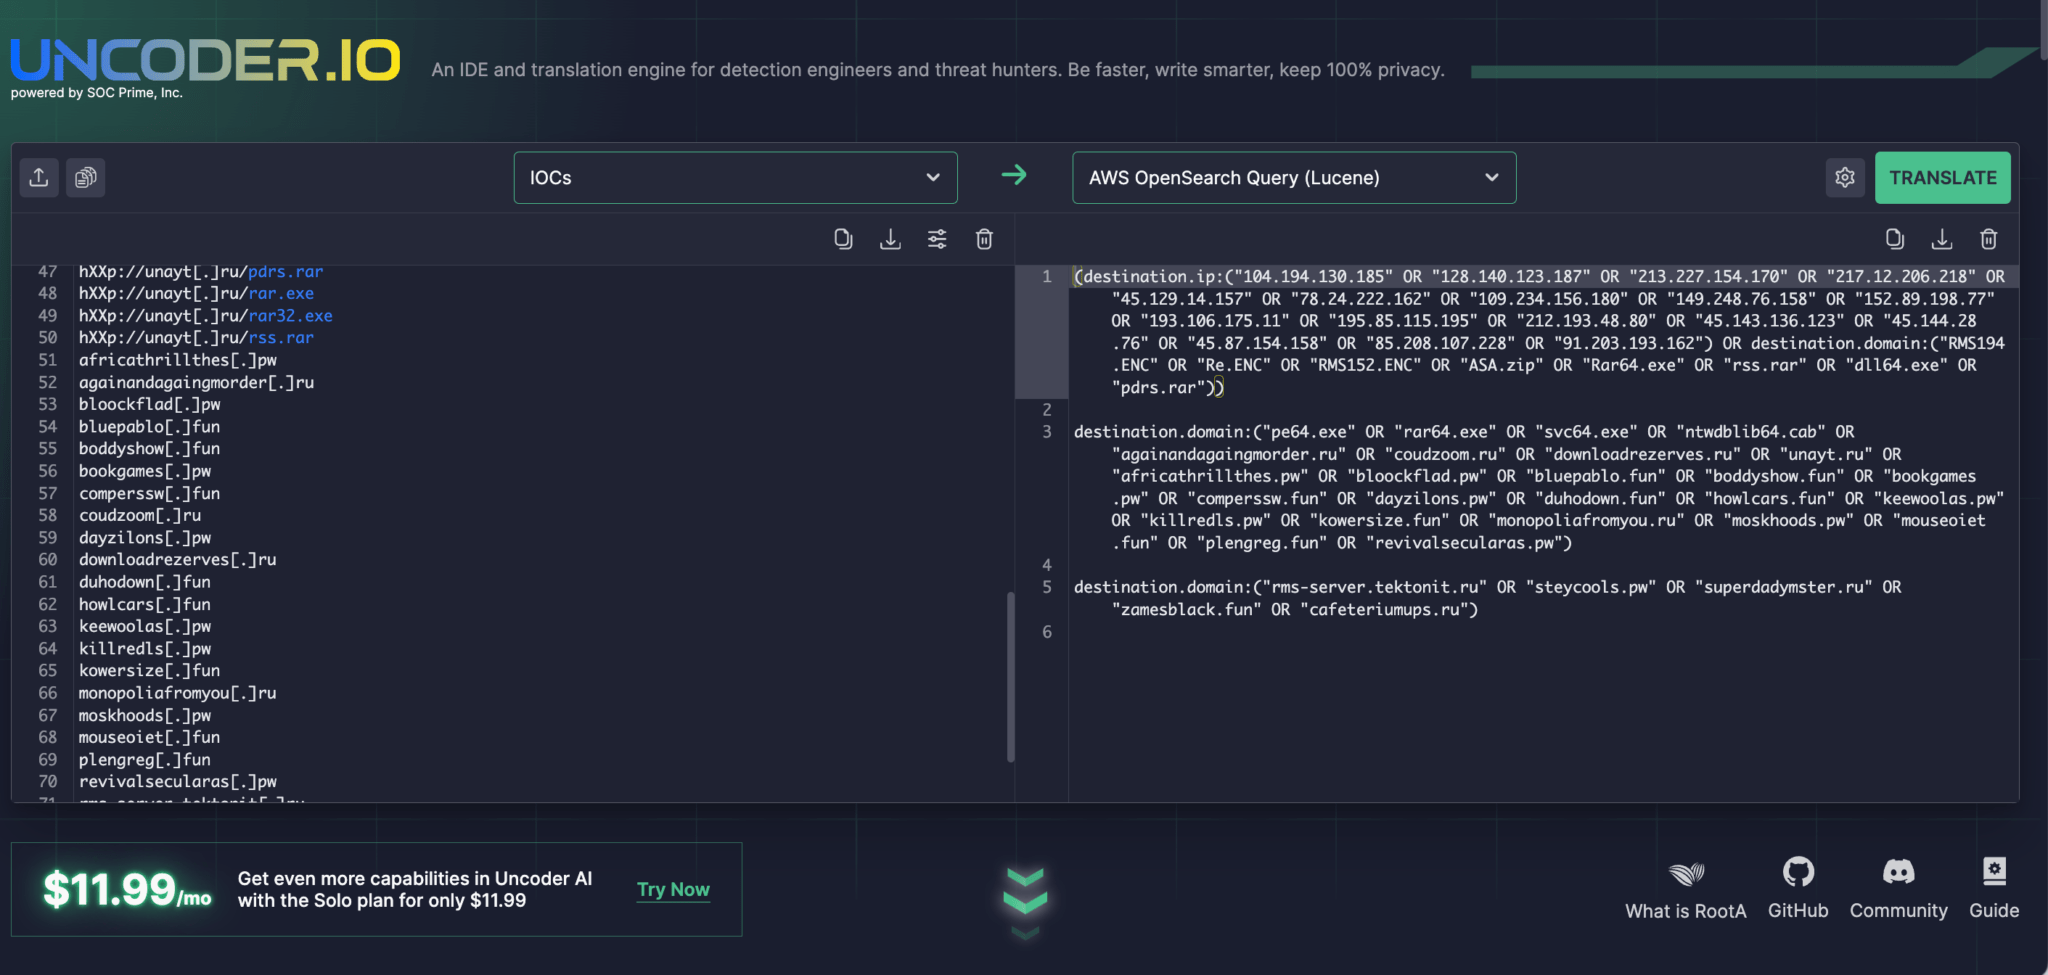
Task: Open the GitHub page from the footer
Action: [x=1797, y=885]
